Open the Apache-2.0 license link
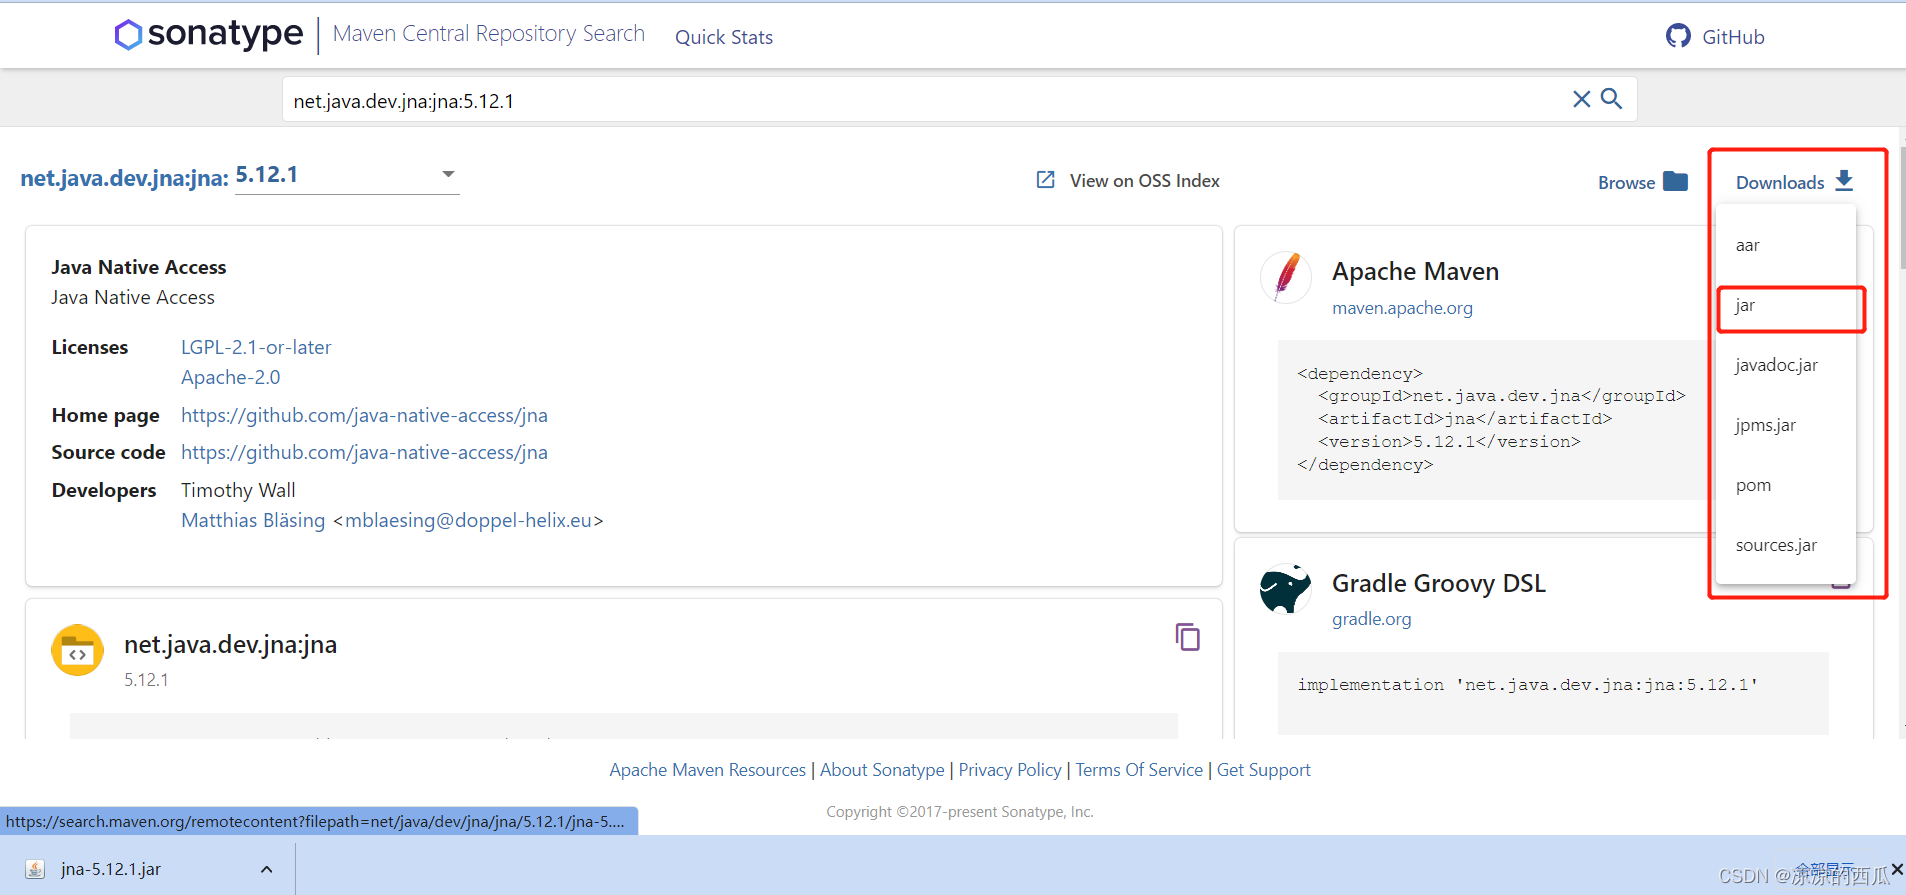Screen dimensions: 1906x895 point(230,377)
